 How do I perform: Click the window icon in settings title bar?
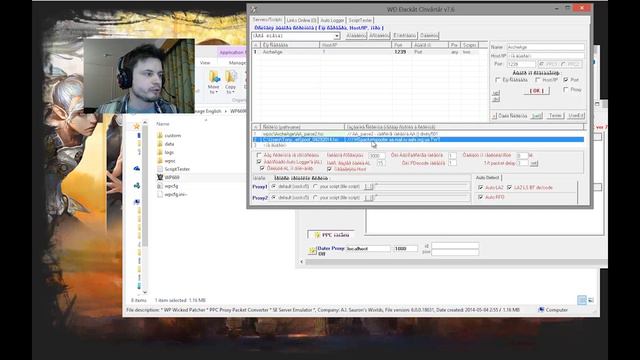pyautogui.click(x=253, y=9)
